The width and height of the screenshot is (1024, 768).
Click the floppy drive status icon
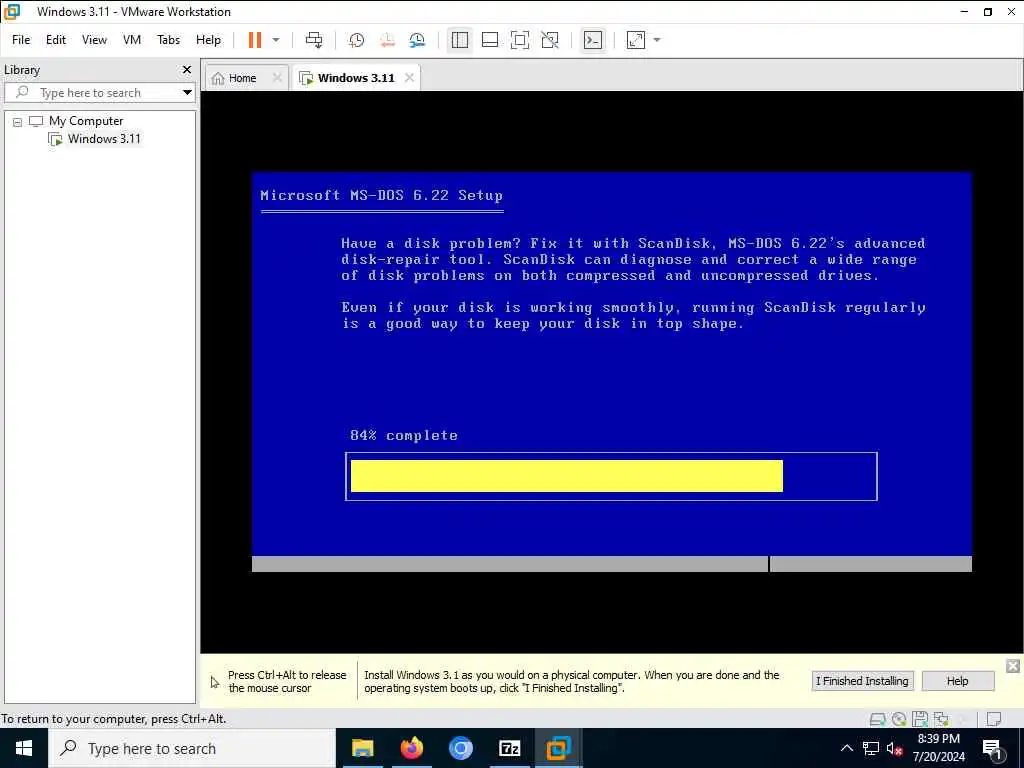tap(920, 719)
